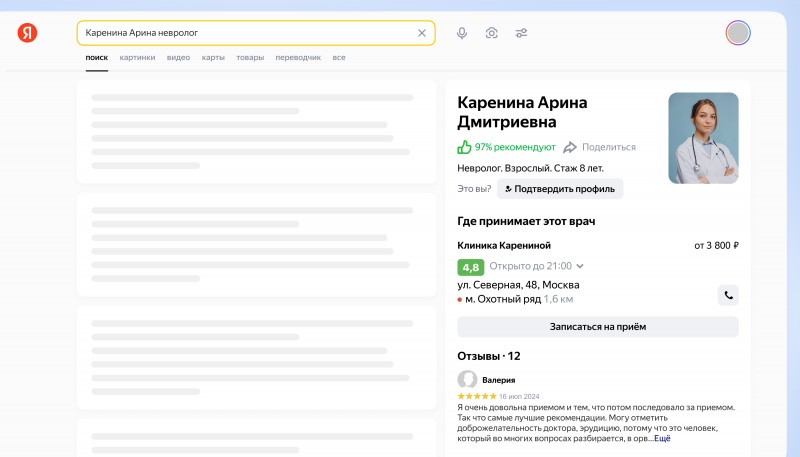Open the Клиника Карениной link
Image resolution: width=800 pixels, height=457 pixels.
click(504, 245)
